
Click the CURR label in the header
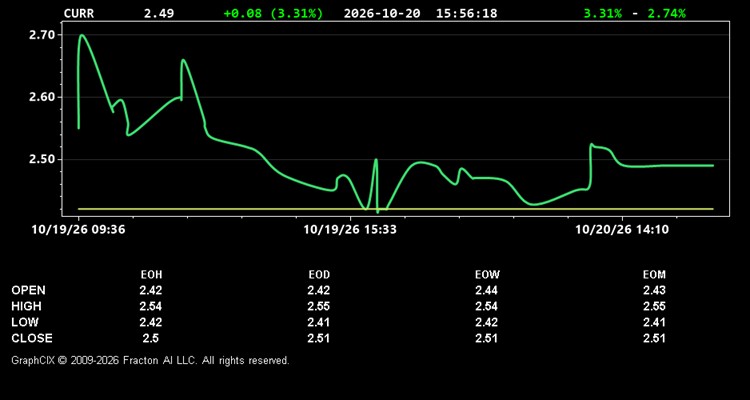79,13
